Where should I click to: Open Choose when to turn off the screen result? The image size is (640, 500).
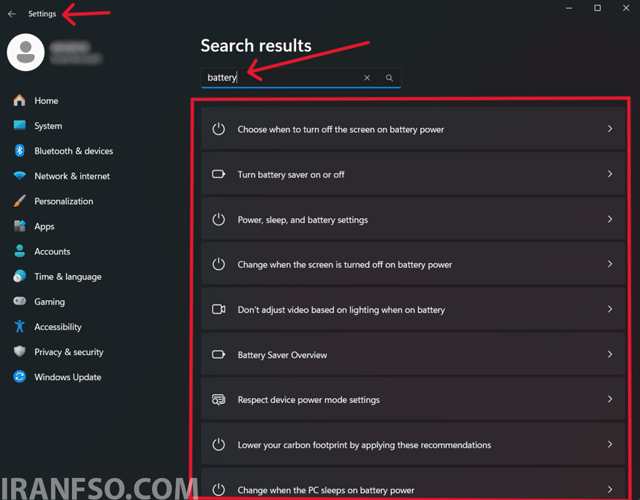tap(413, 129)
